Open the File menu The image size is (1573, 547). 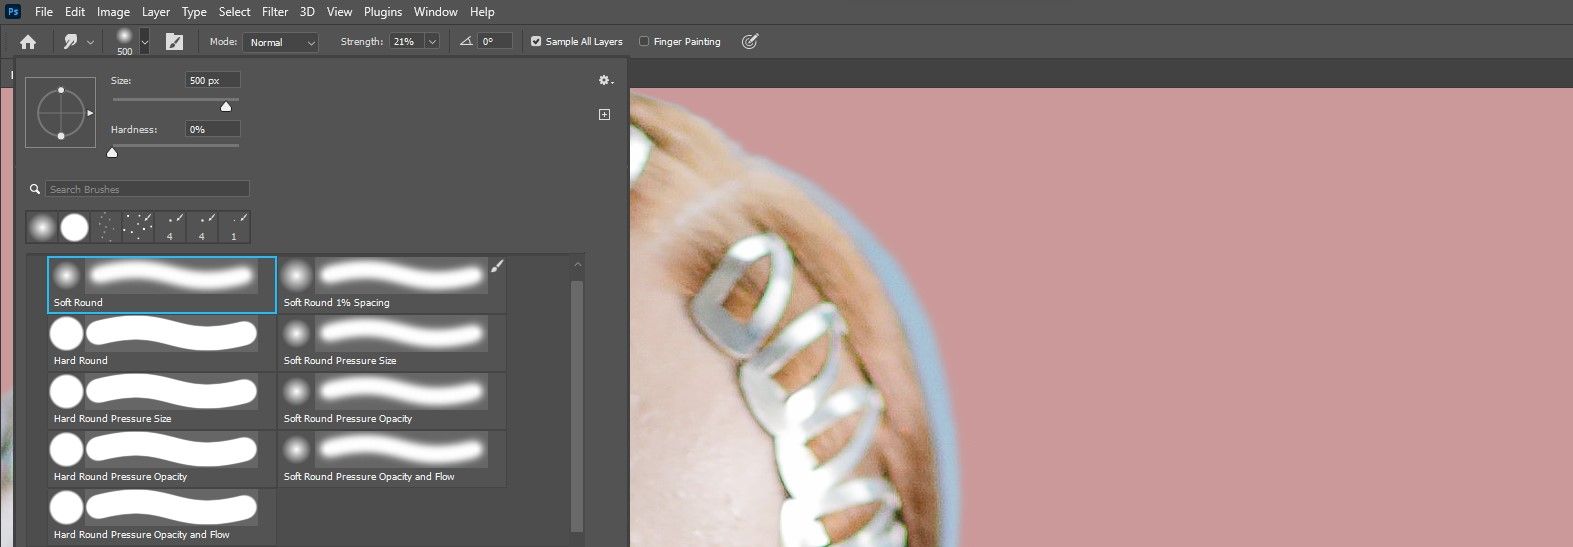click(x=44, y=12)
